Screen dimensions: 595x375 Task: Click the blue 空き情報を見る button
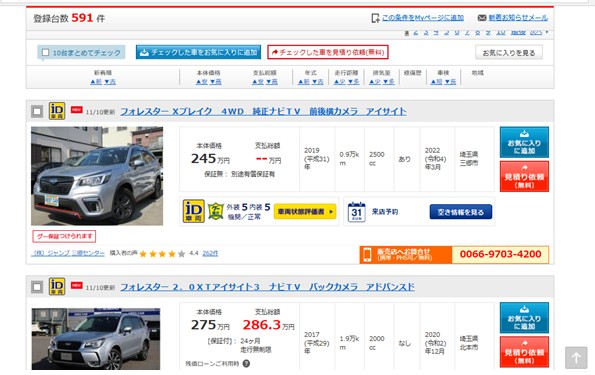point(461,212)
